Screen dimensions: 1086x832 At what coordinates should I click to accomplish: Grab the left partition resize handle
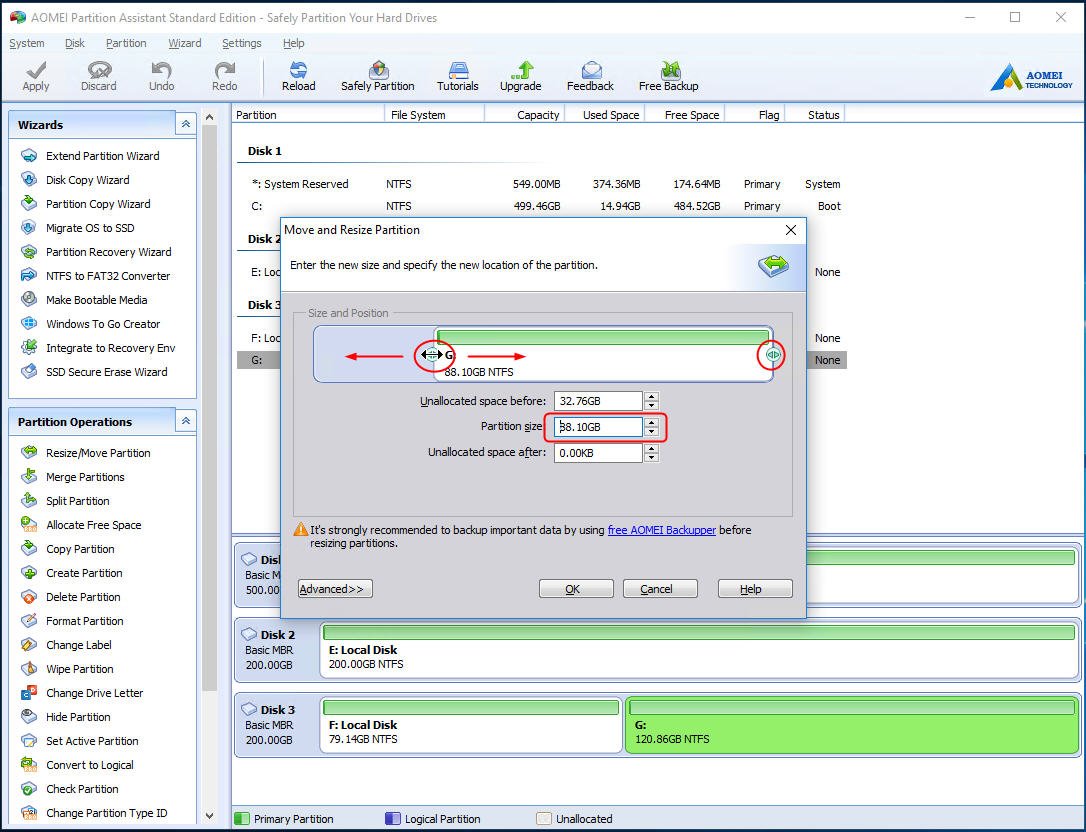(x=432, y=355)
